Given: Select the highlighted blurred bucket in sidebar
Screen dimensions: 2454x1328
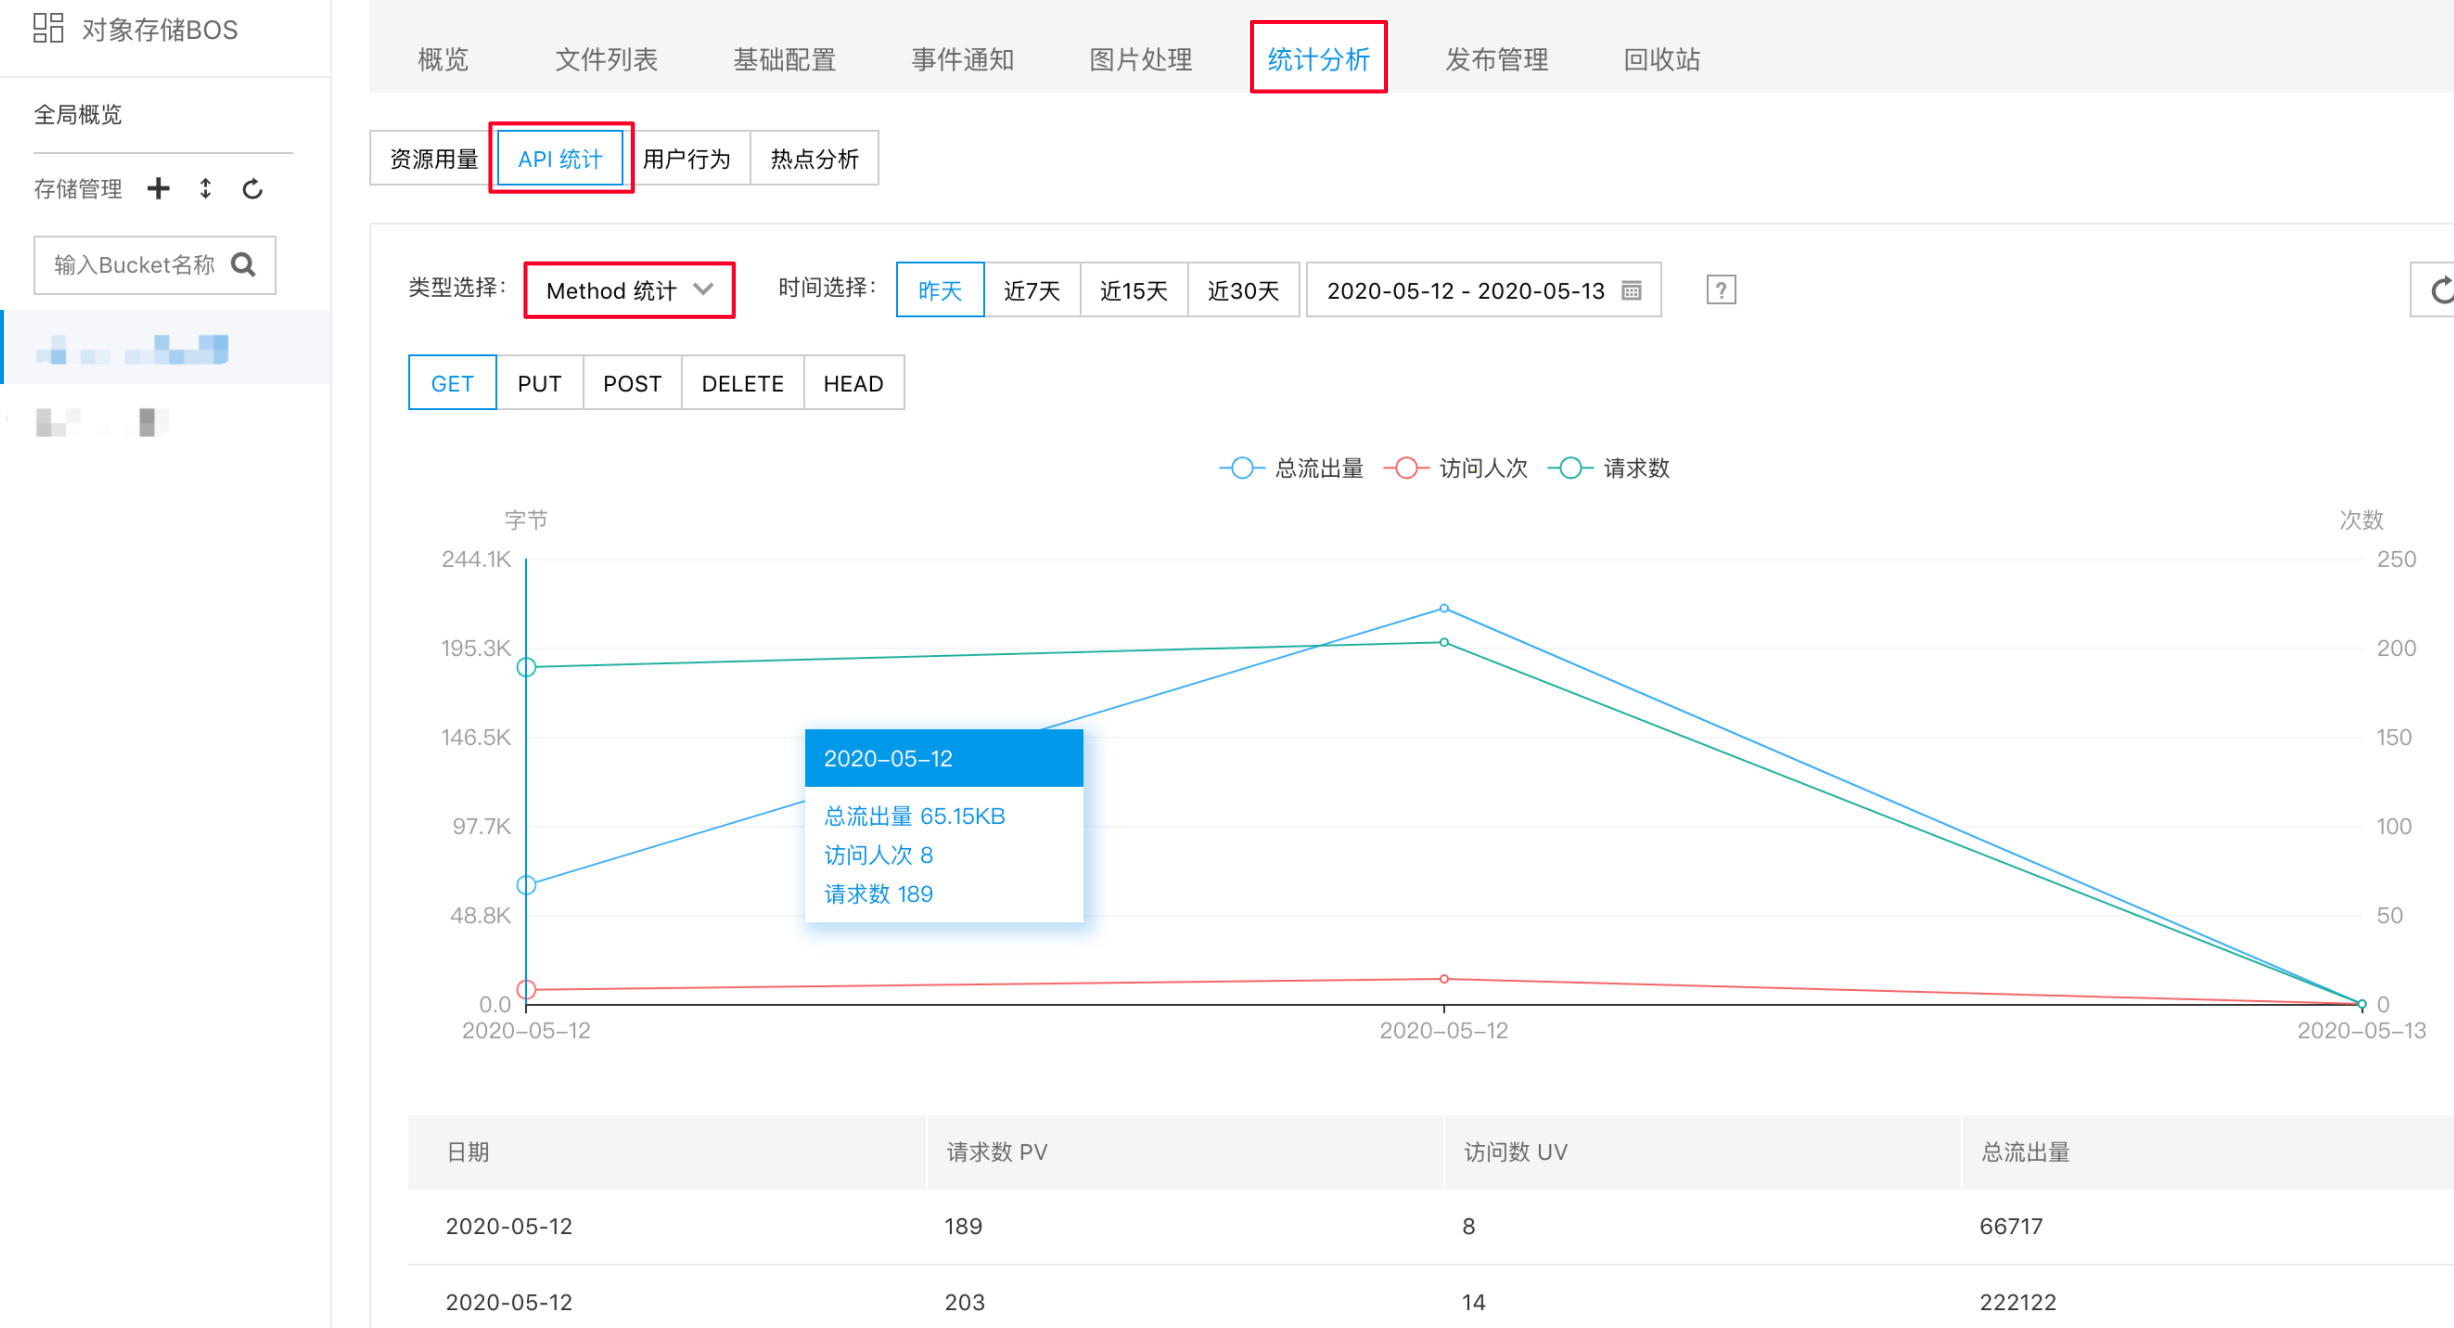Looking at the screenshot, I should pos(165,348).
